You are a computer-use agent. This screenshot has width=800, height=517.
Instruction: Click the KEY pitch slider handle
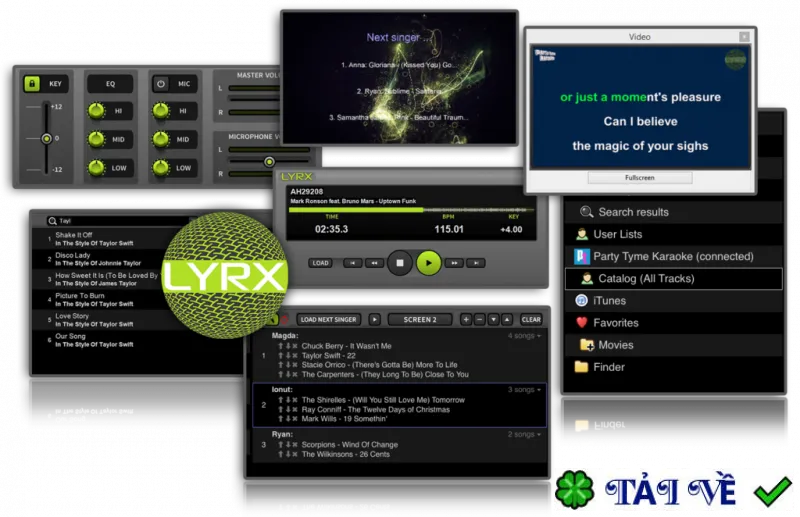pos(46,138)
